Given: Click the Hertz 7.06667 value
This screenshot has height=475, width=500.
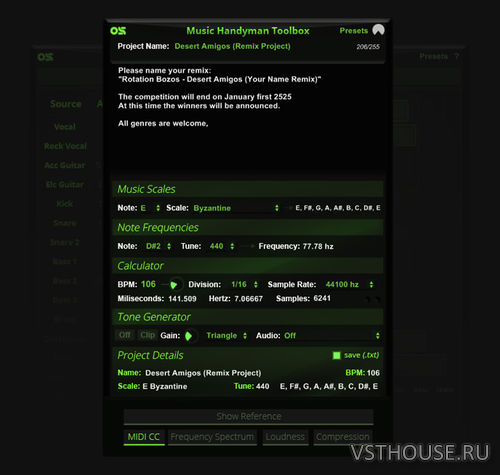Looking at the screenshot, I should tap(248, 299).
